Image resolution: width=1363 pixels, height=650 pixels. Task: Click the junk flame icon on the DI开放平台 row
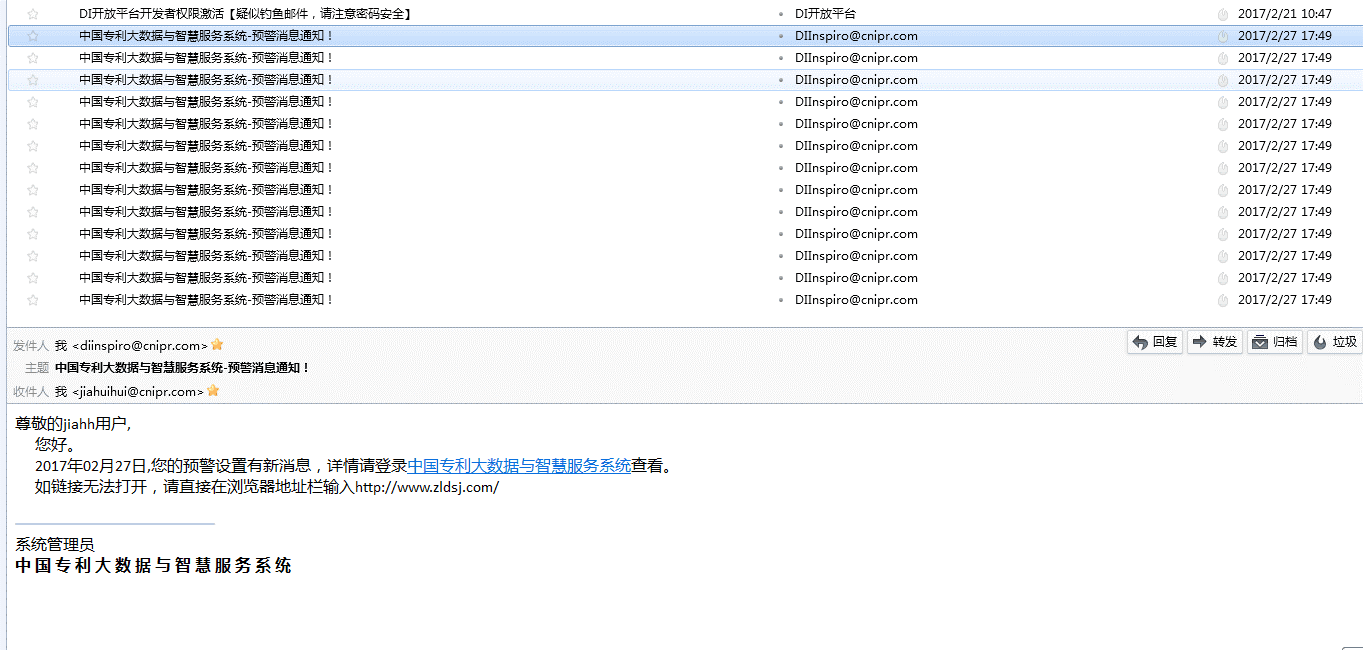point(1222,14)
